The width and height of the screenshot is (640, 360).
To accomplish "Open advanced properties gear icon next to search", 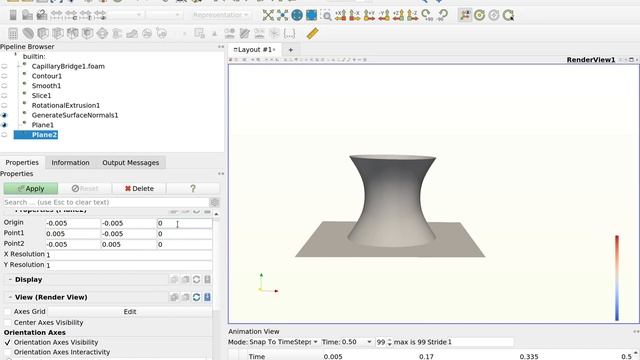I will tap(215, 202).
